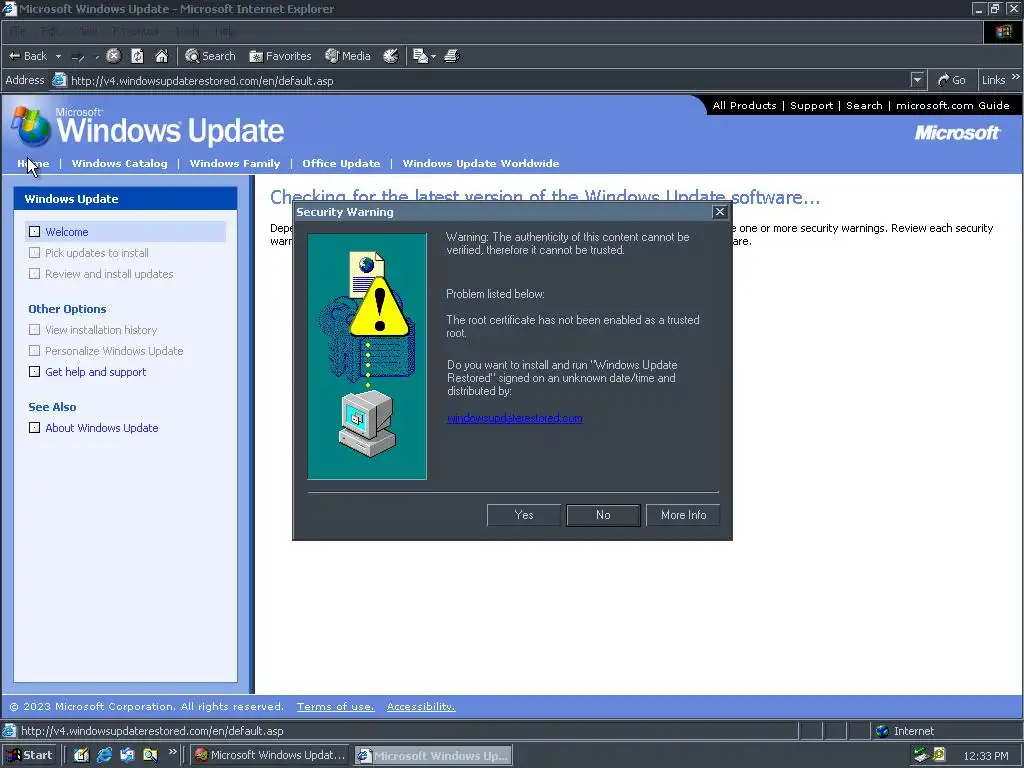Open the Help menu in the menu bar
The height and width of the screenshot is (768, 1024).
225,31
